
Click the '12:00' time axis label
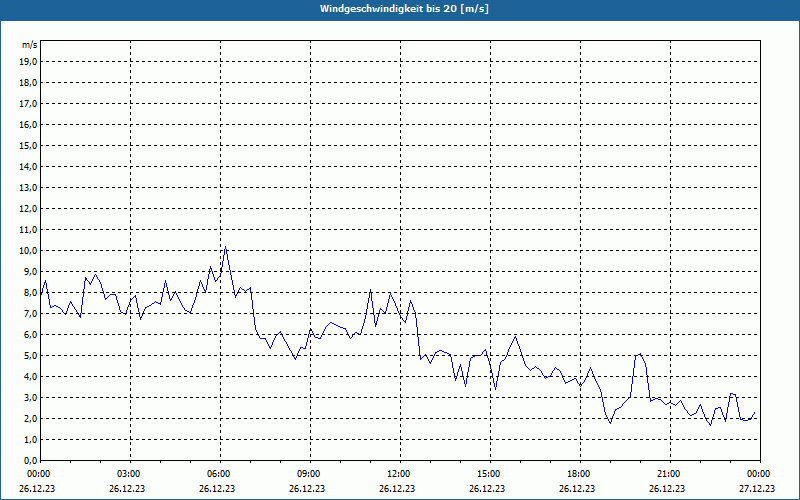click(400, 474)
